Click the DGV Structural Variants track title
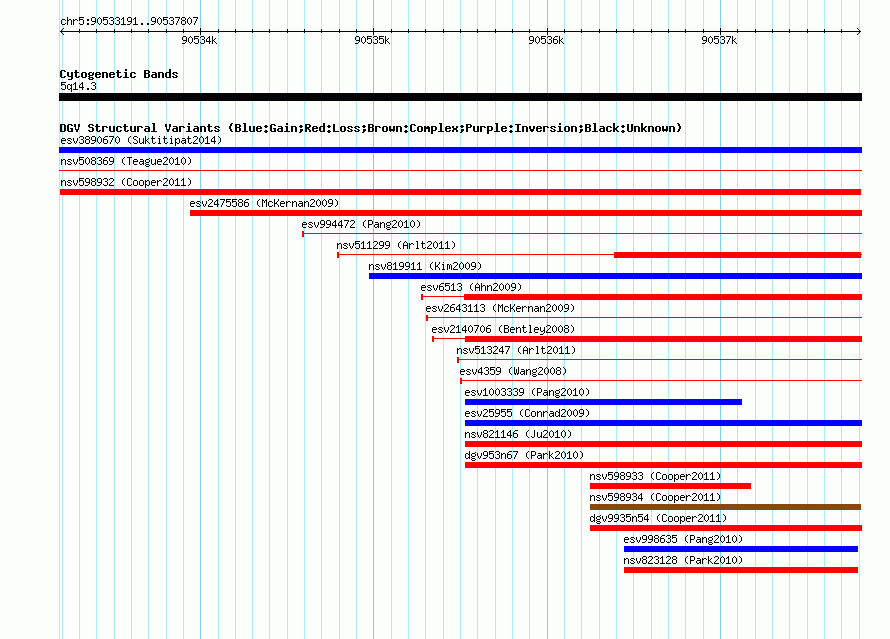Image resolution: width=890 pixels, height=639 pixels. 370,128
